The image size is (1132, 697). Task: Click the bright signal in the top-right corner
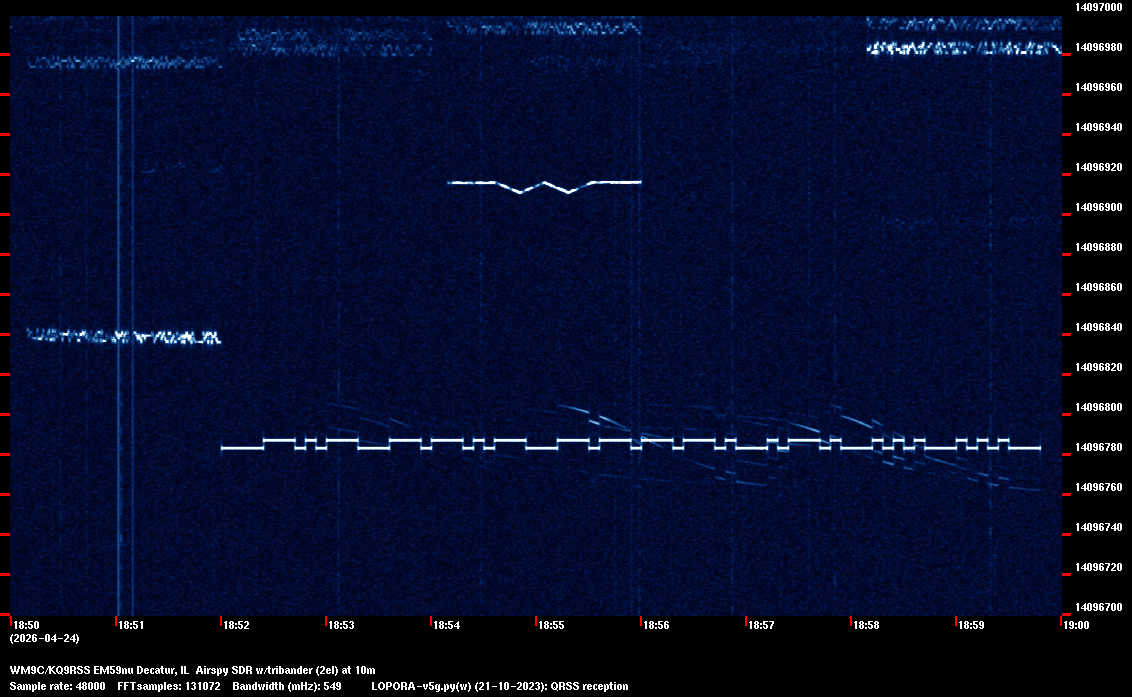tap(962, 47)
